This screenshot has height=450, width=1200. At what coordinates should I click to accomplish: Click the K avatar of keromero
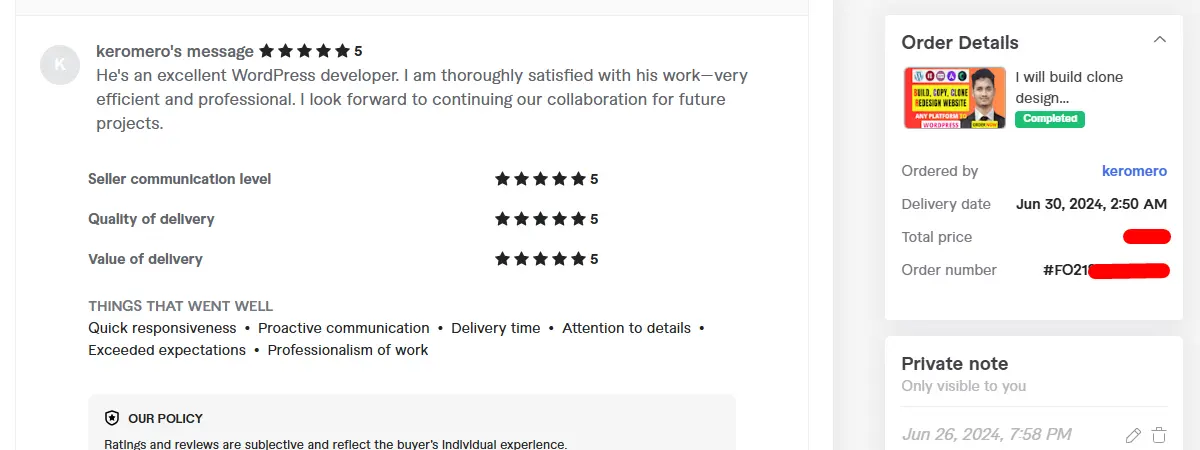[x=60, y=65]
